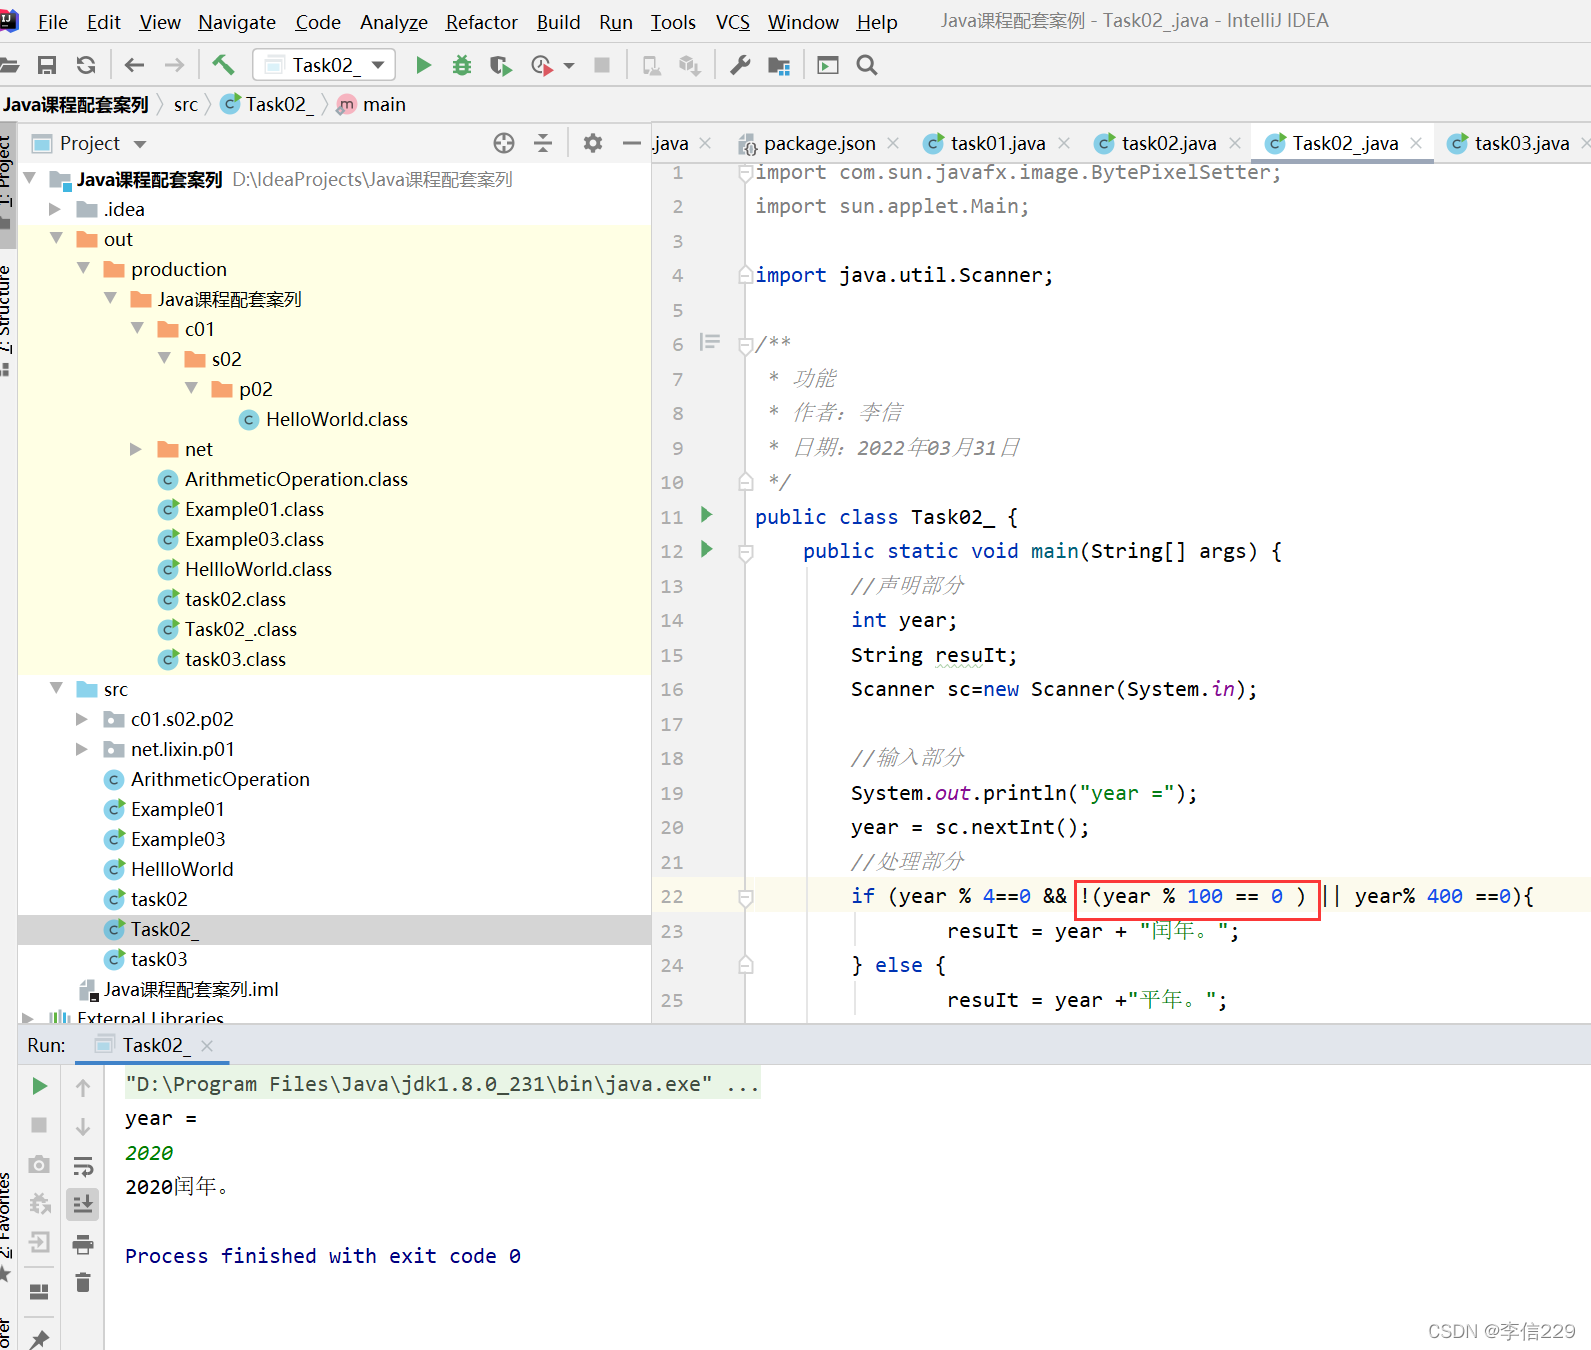Rerun program in the Run panel
This screenshot has height=1350, width=1591.
pyautogui.click(x=39, y=1086)
